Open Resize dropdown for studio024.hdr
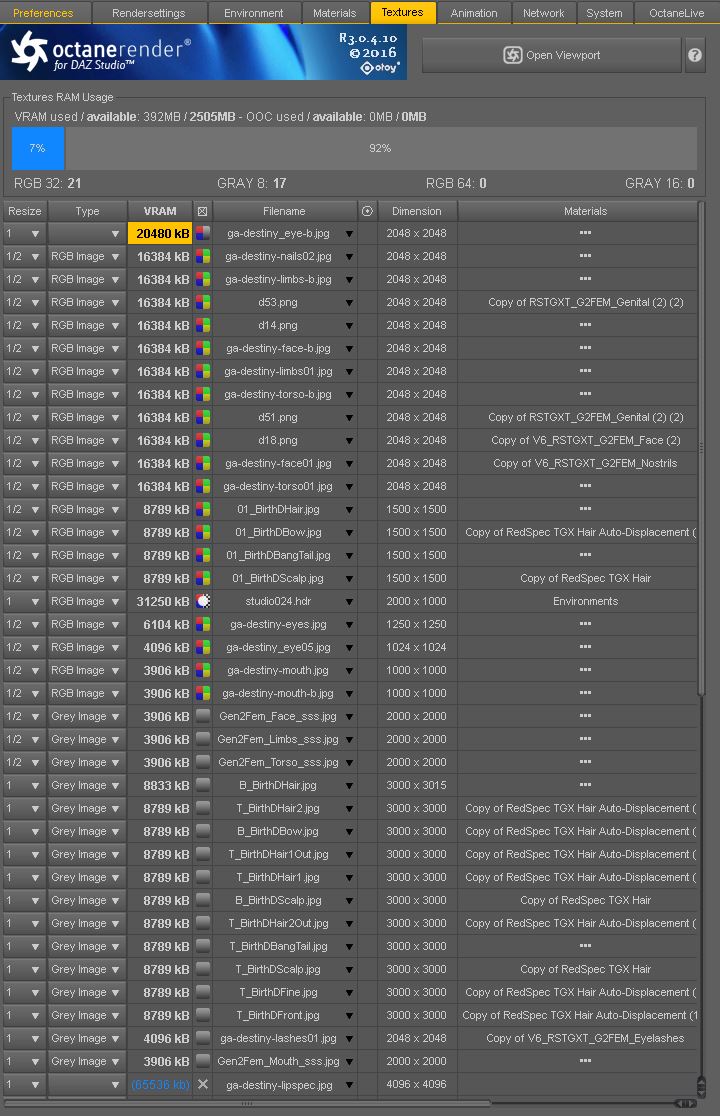 point(23,601)
